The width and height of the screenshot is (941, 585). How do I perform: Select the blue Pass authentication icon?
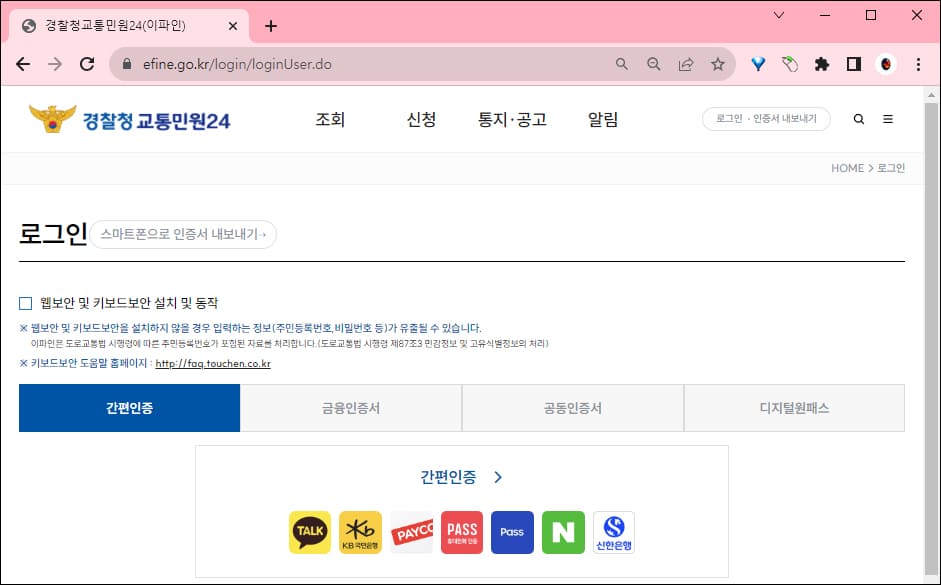coord(512,532)
